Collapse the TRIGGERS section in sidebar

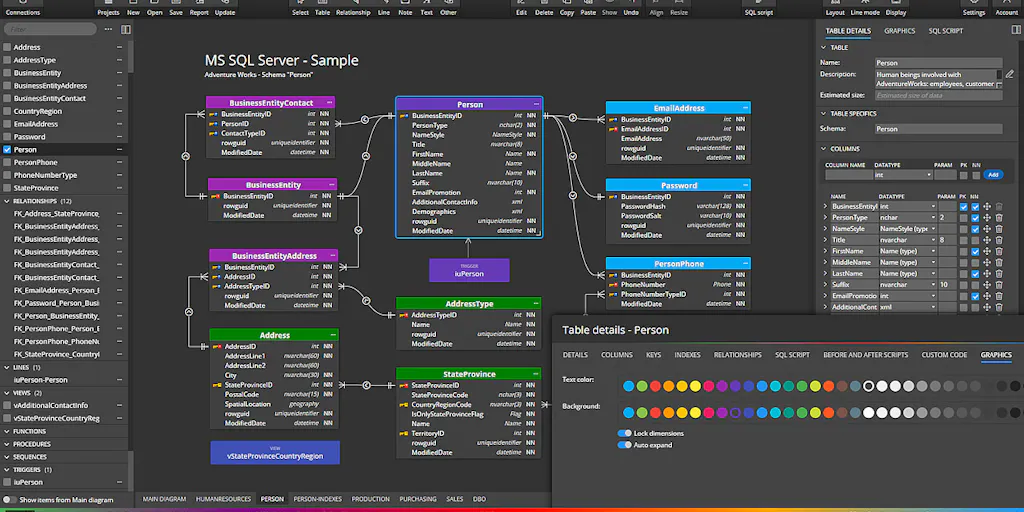coord(7,470)
